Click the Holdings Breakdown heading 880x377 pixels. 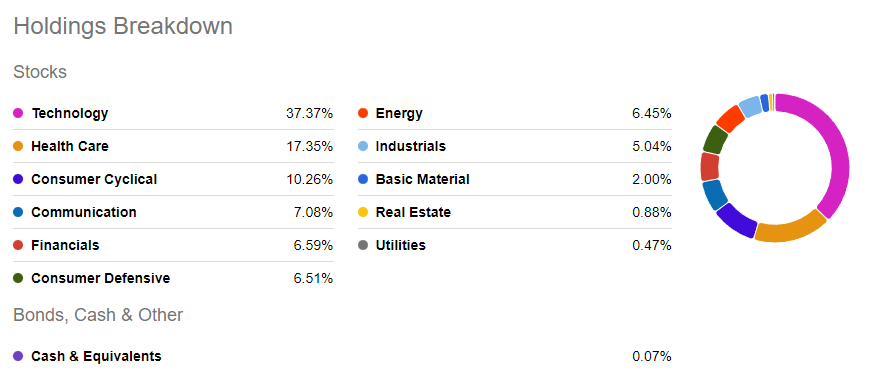pos(123,26)
